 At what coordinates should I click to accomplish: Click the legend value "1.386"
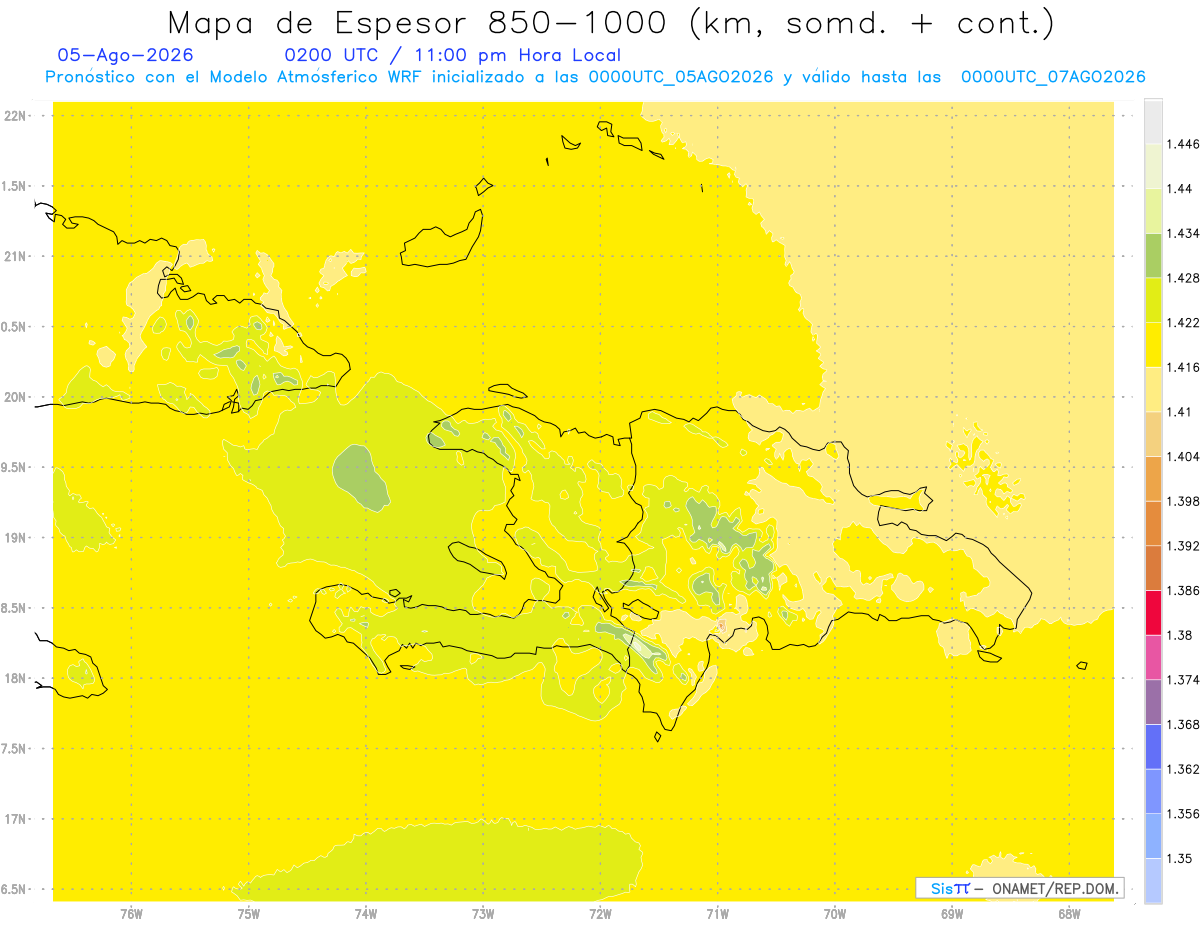pyautogui.click(x=1184, y=590)
